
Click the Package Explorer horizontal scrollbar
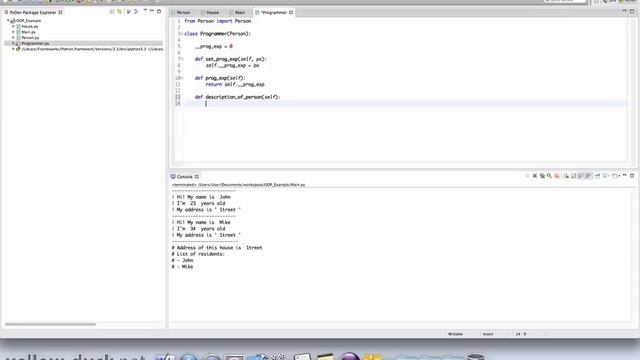(50, 324)
